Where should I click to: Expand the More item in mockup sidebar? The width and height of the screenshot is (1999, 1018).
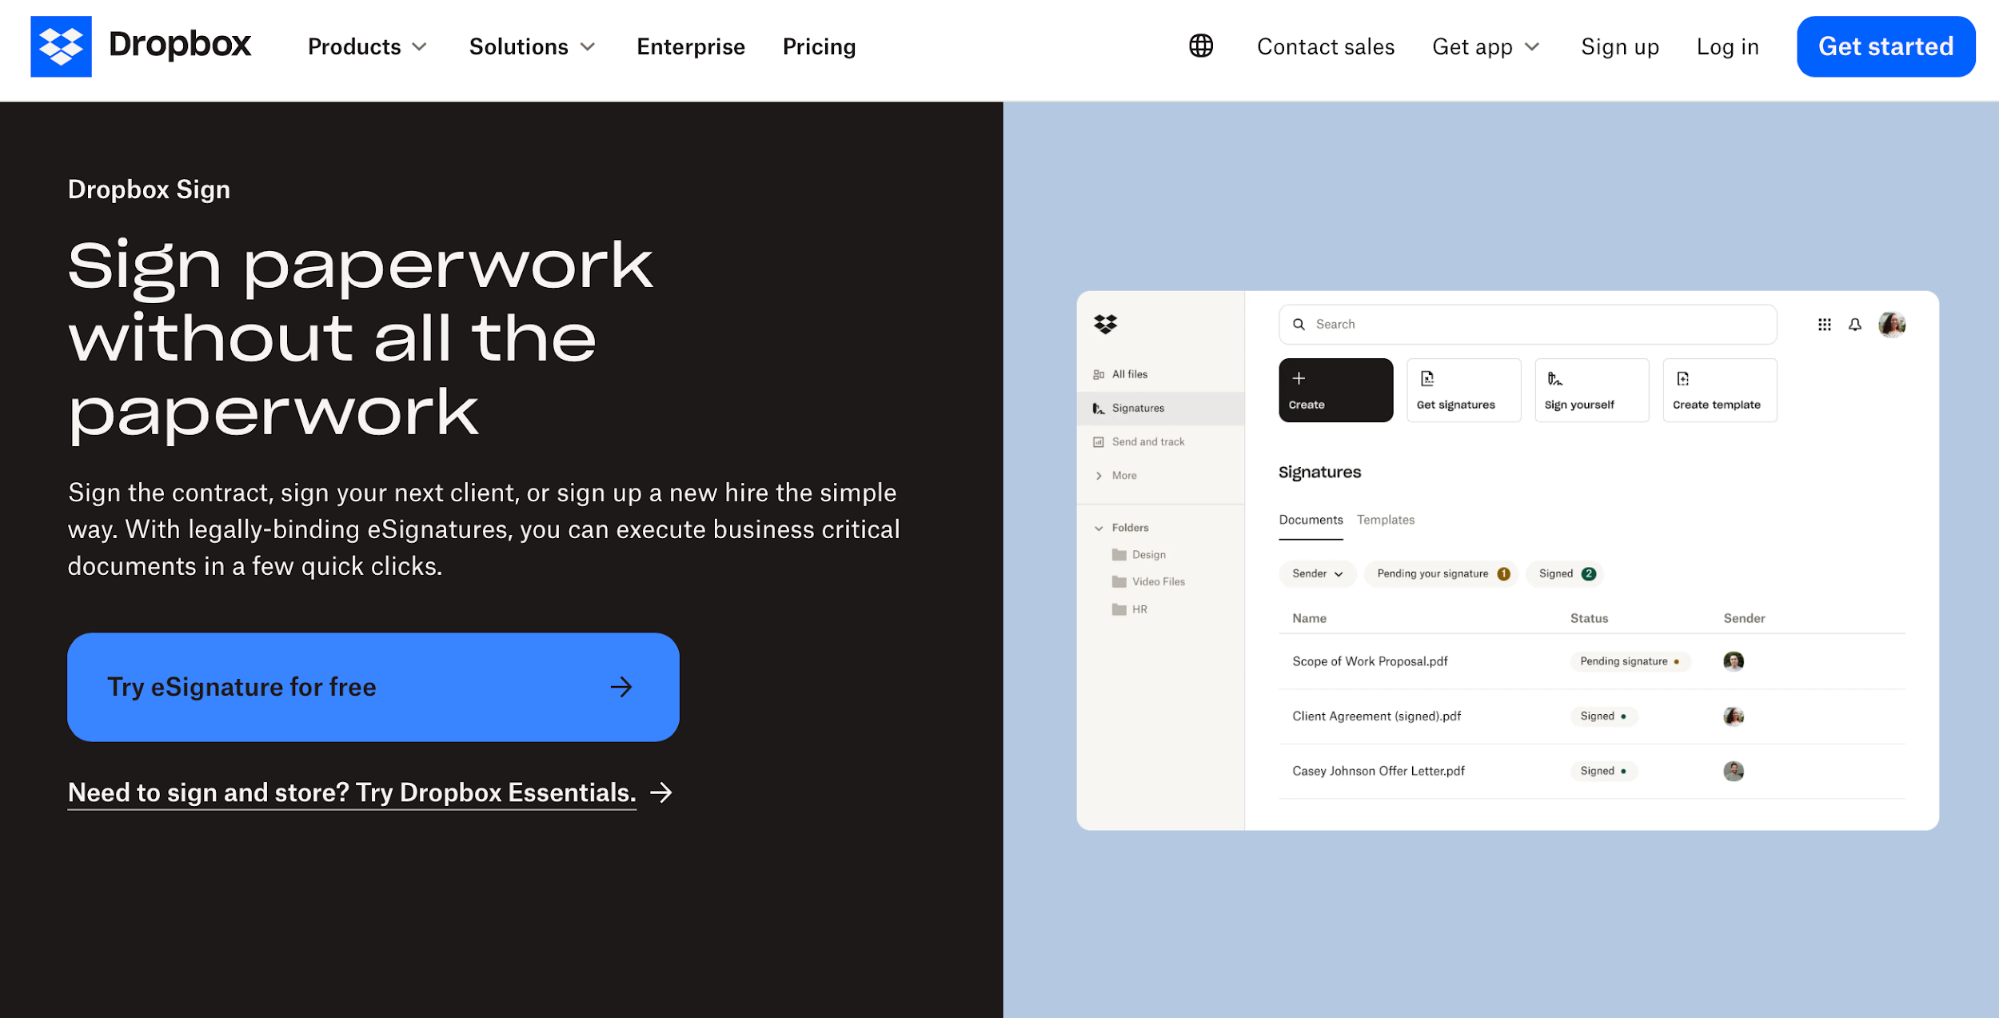point(1116,476)
